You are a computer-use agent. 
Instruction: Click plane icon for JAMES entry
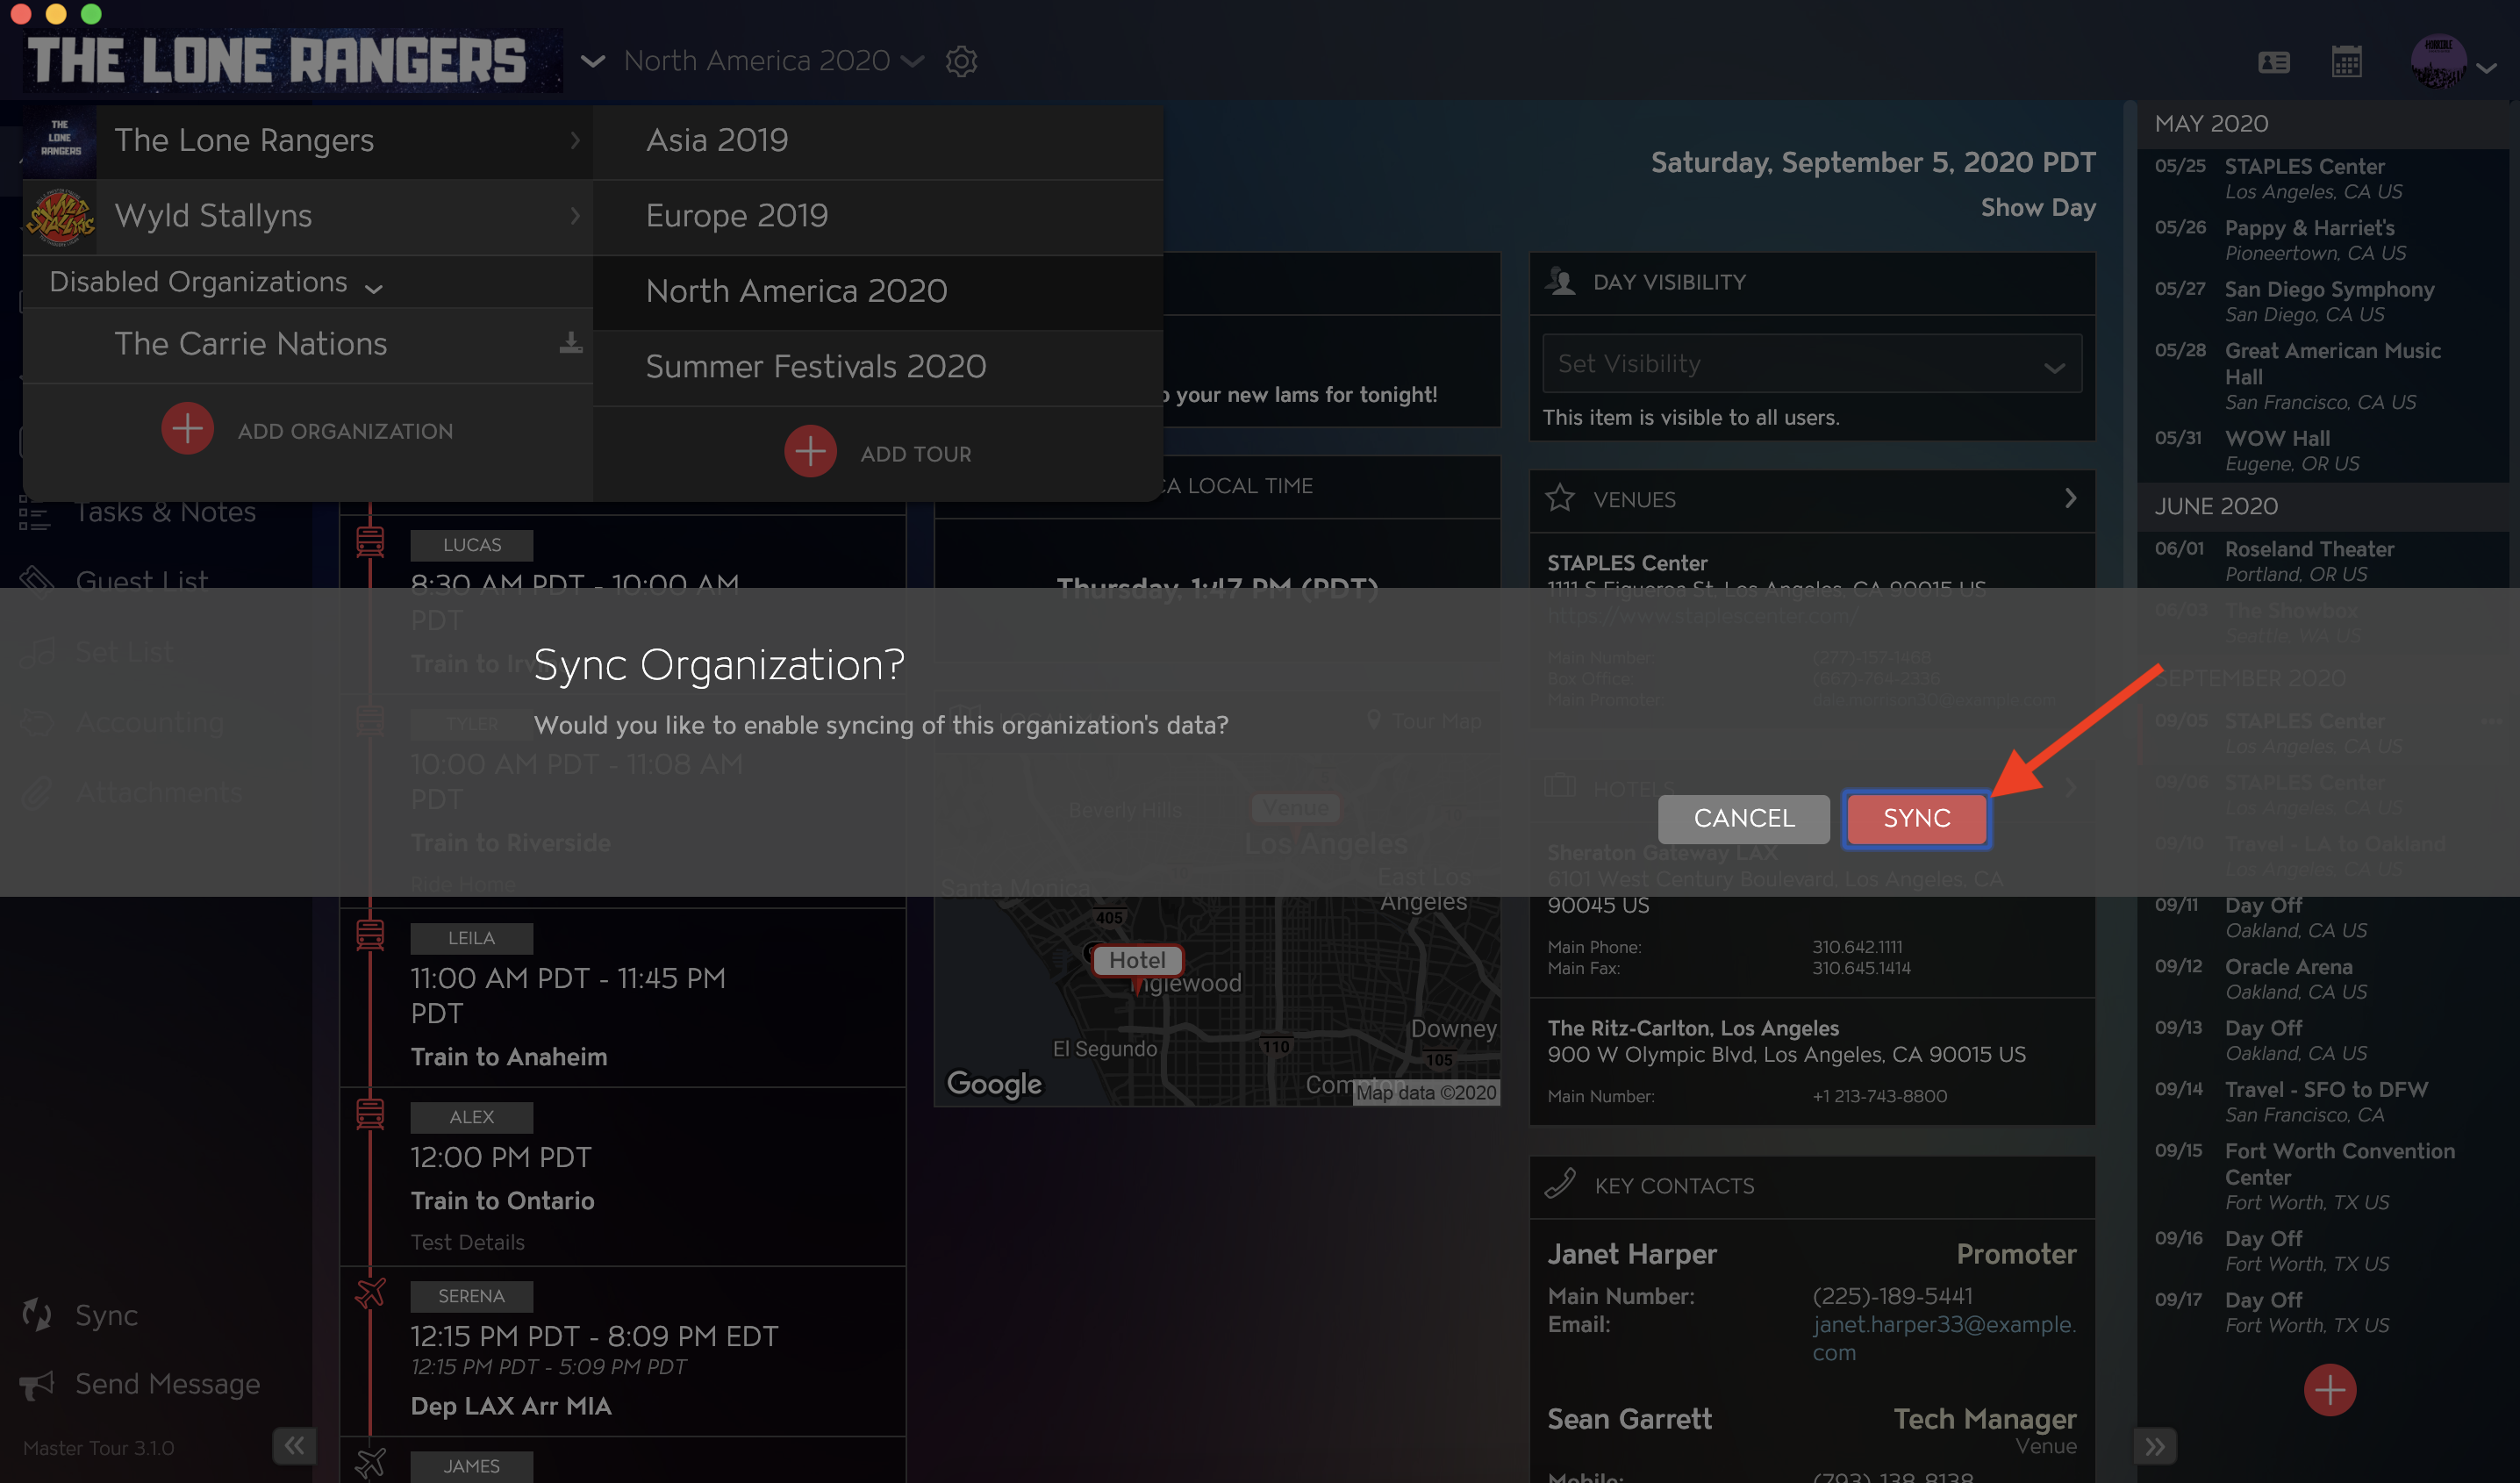[370, 1463]
